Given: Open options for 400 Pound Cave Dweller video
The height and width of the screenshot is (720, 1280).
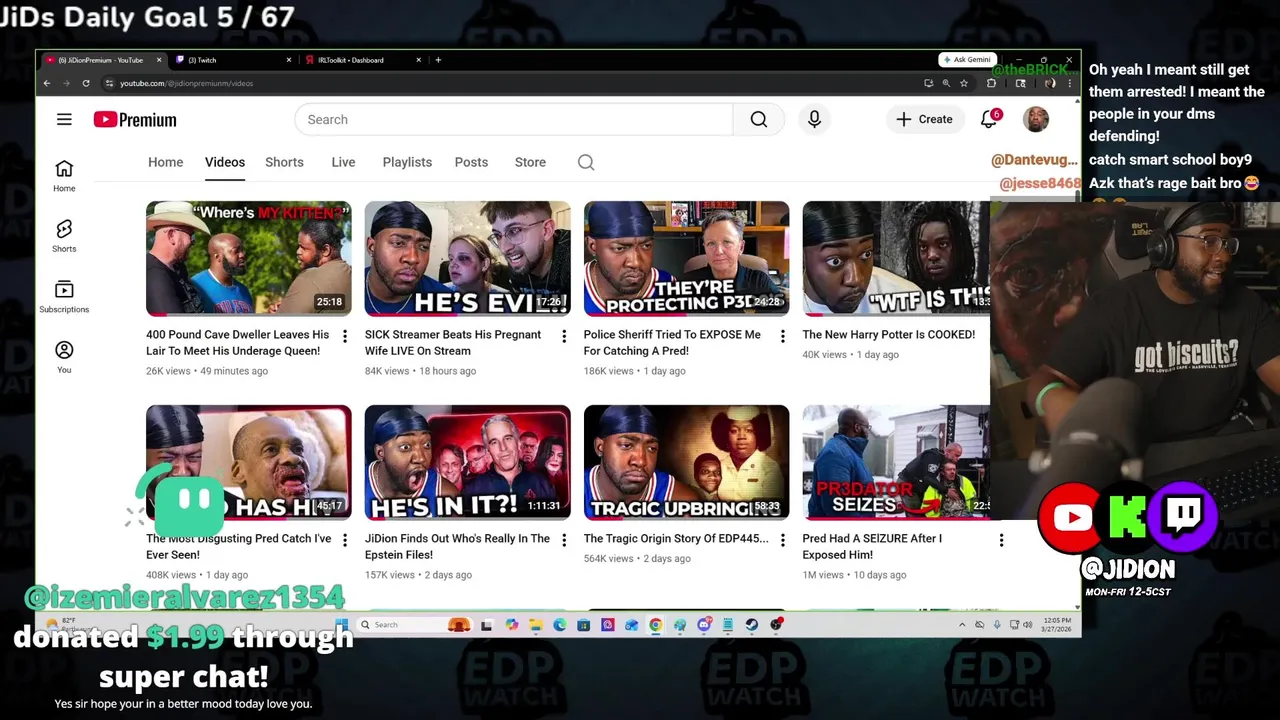Looking at the screenshot, I should tap(345, 336).
